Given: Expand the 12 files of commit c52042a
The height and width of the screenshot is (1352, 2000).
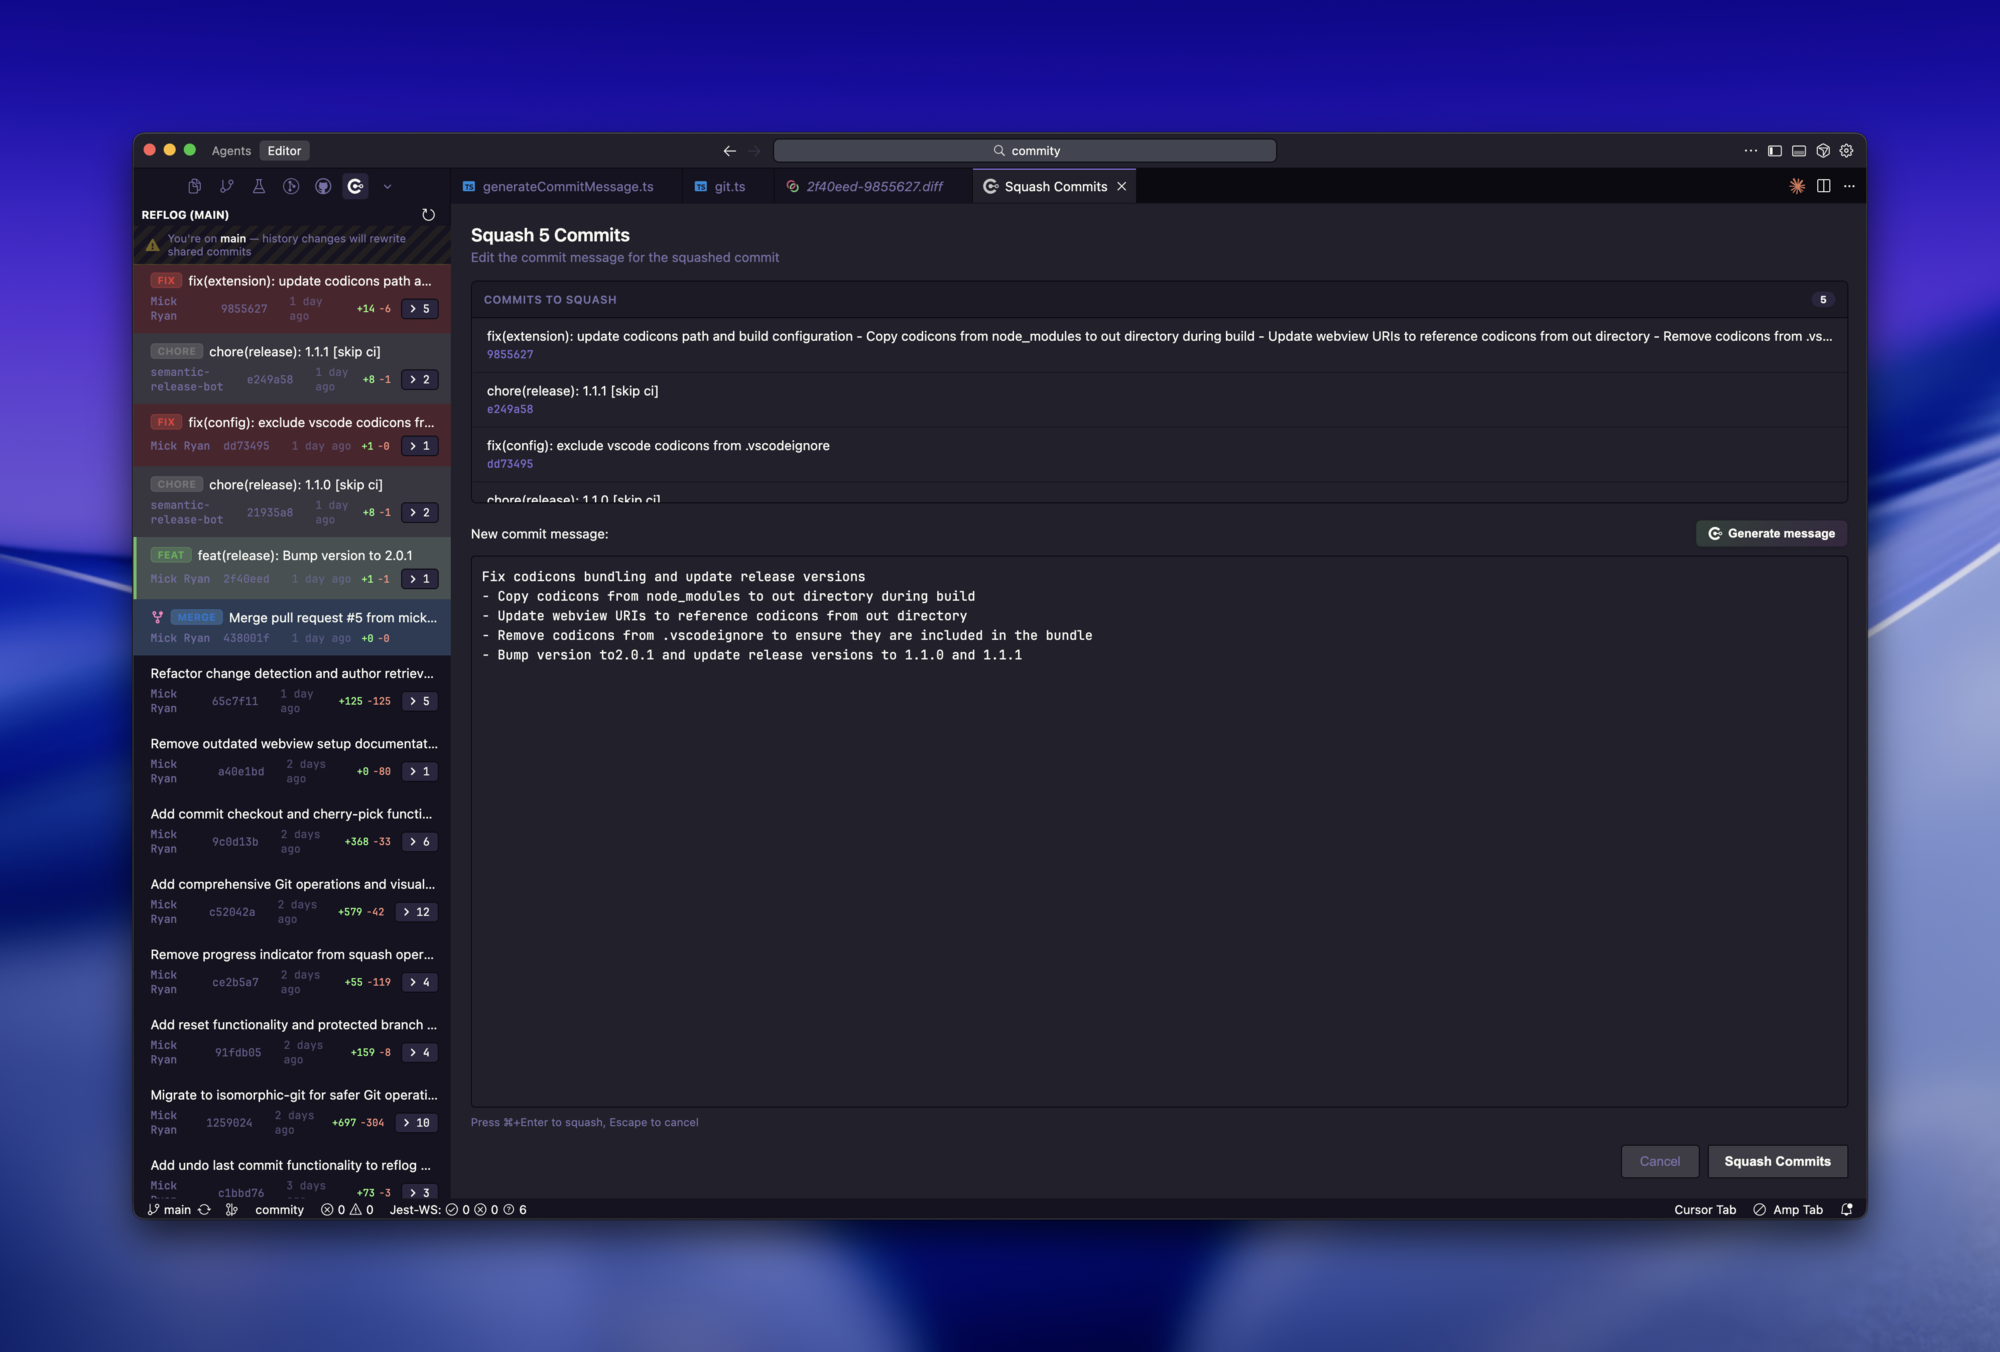Looking at the screenshot, I should (417, 912).
